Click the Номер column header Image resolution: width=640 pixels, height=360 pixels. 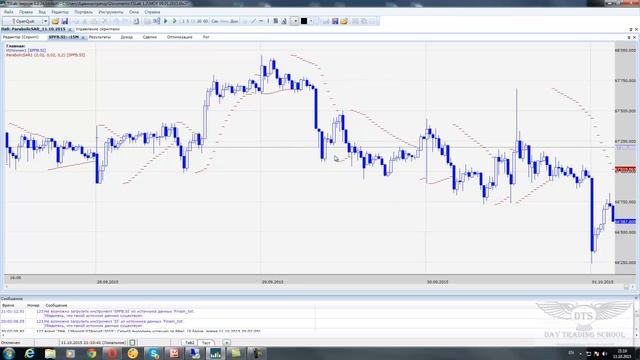click(33, 305)
